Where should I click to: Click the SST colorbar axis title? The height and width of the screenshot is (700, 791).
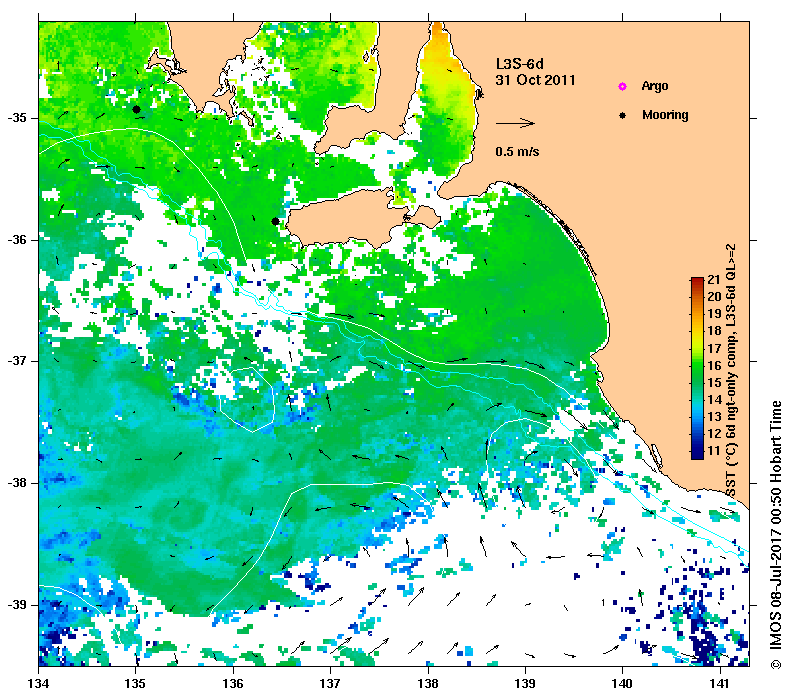730,370
